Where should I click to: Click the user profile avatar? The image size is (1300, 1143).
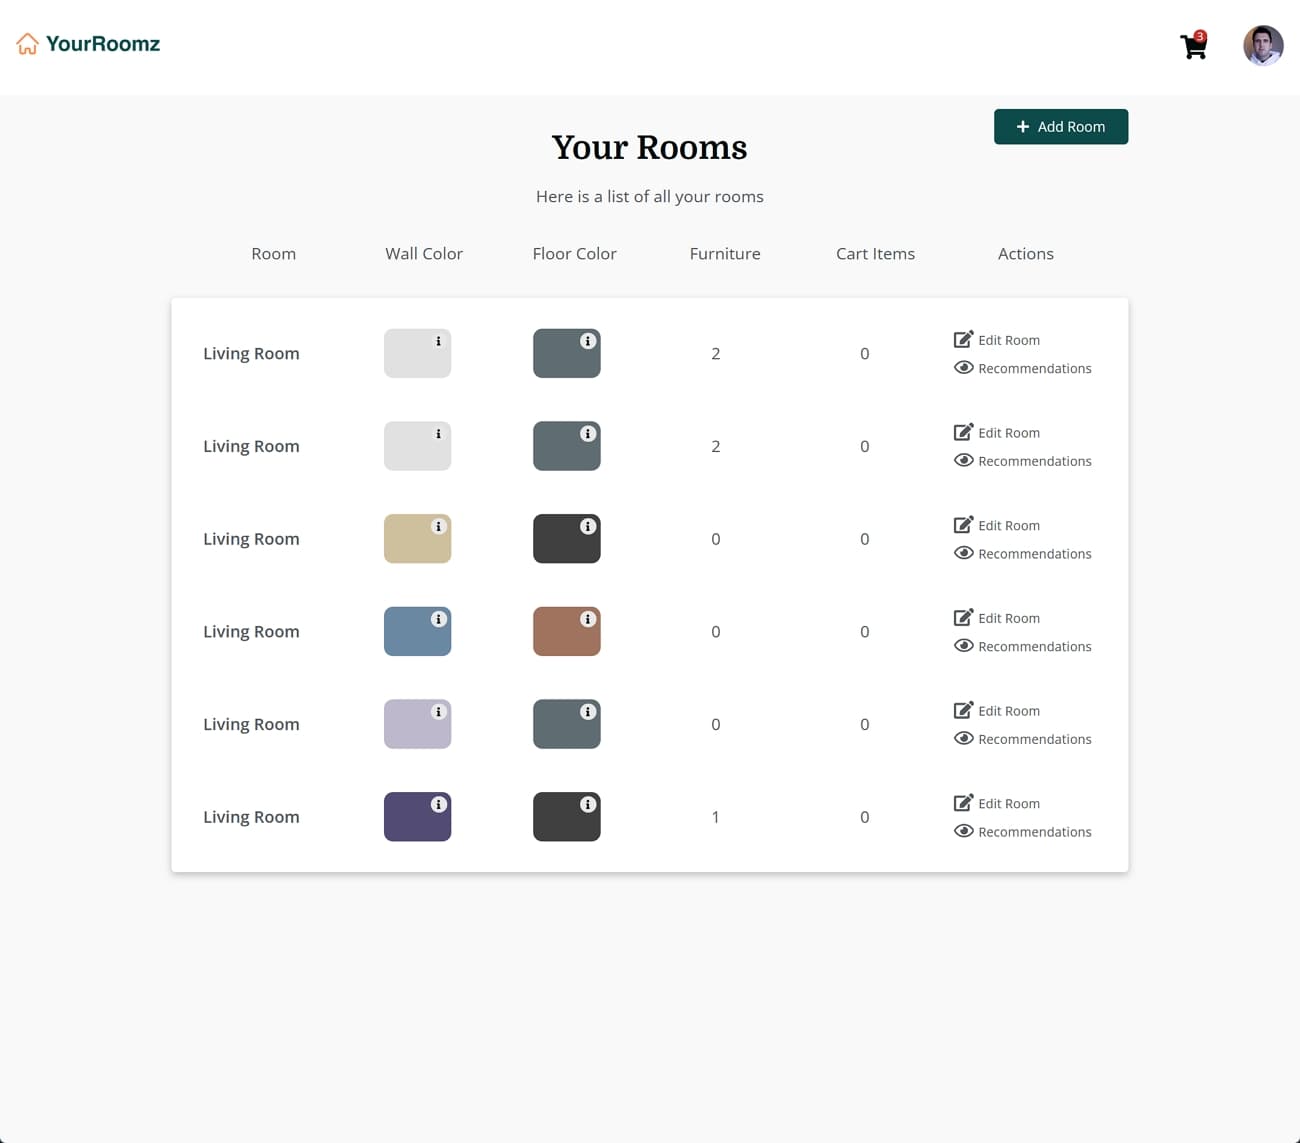click(x=1262, y=46)
